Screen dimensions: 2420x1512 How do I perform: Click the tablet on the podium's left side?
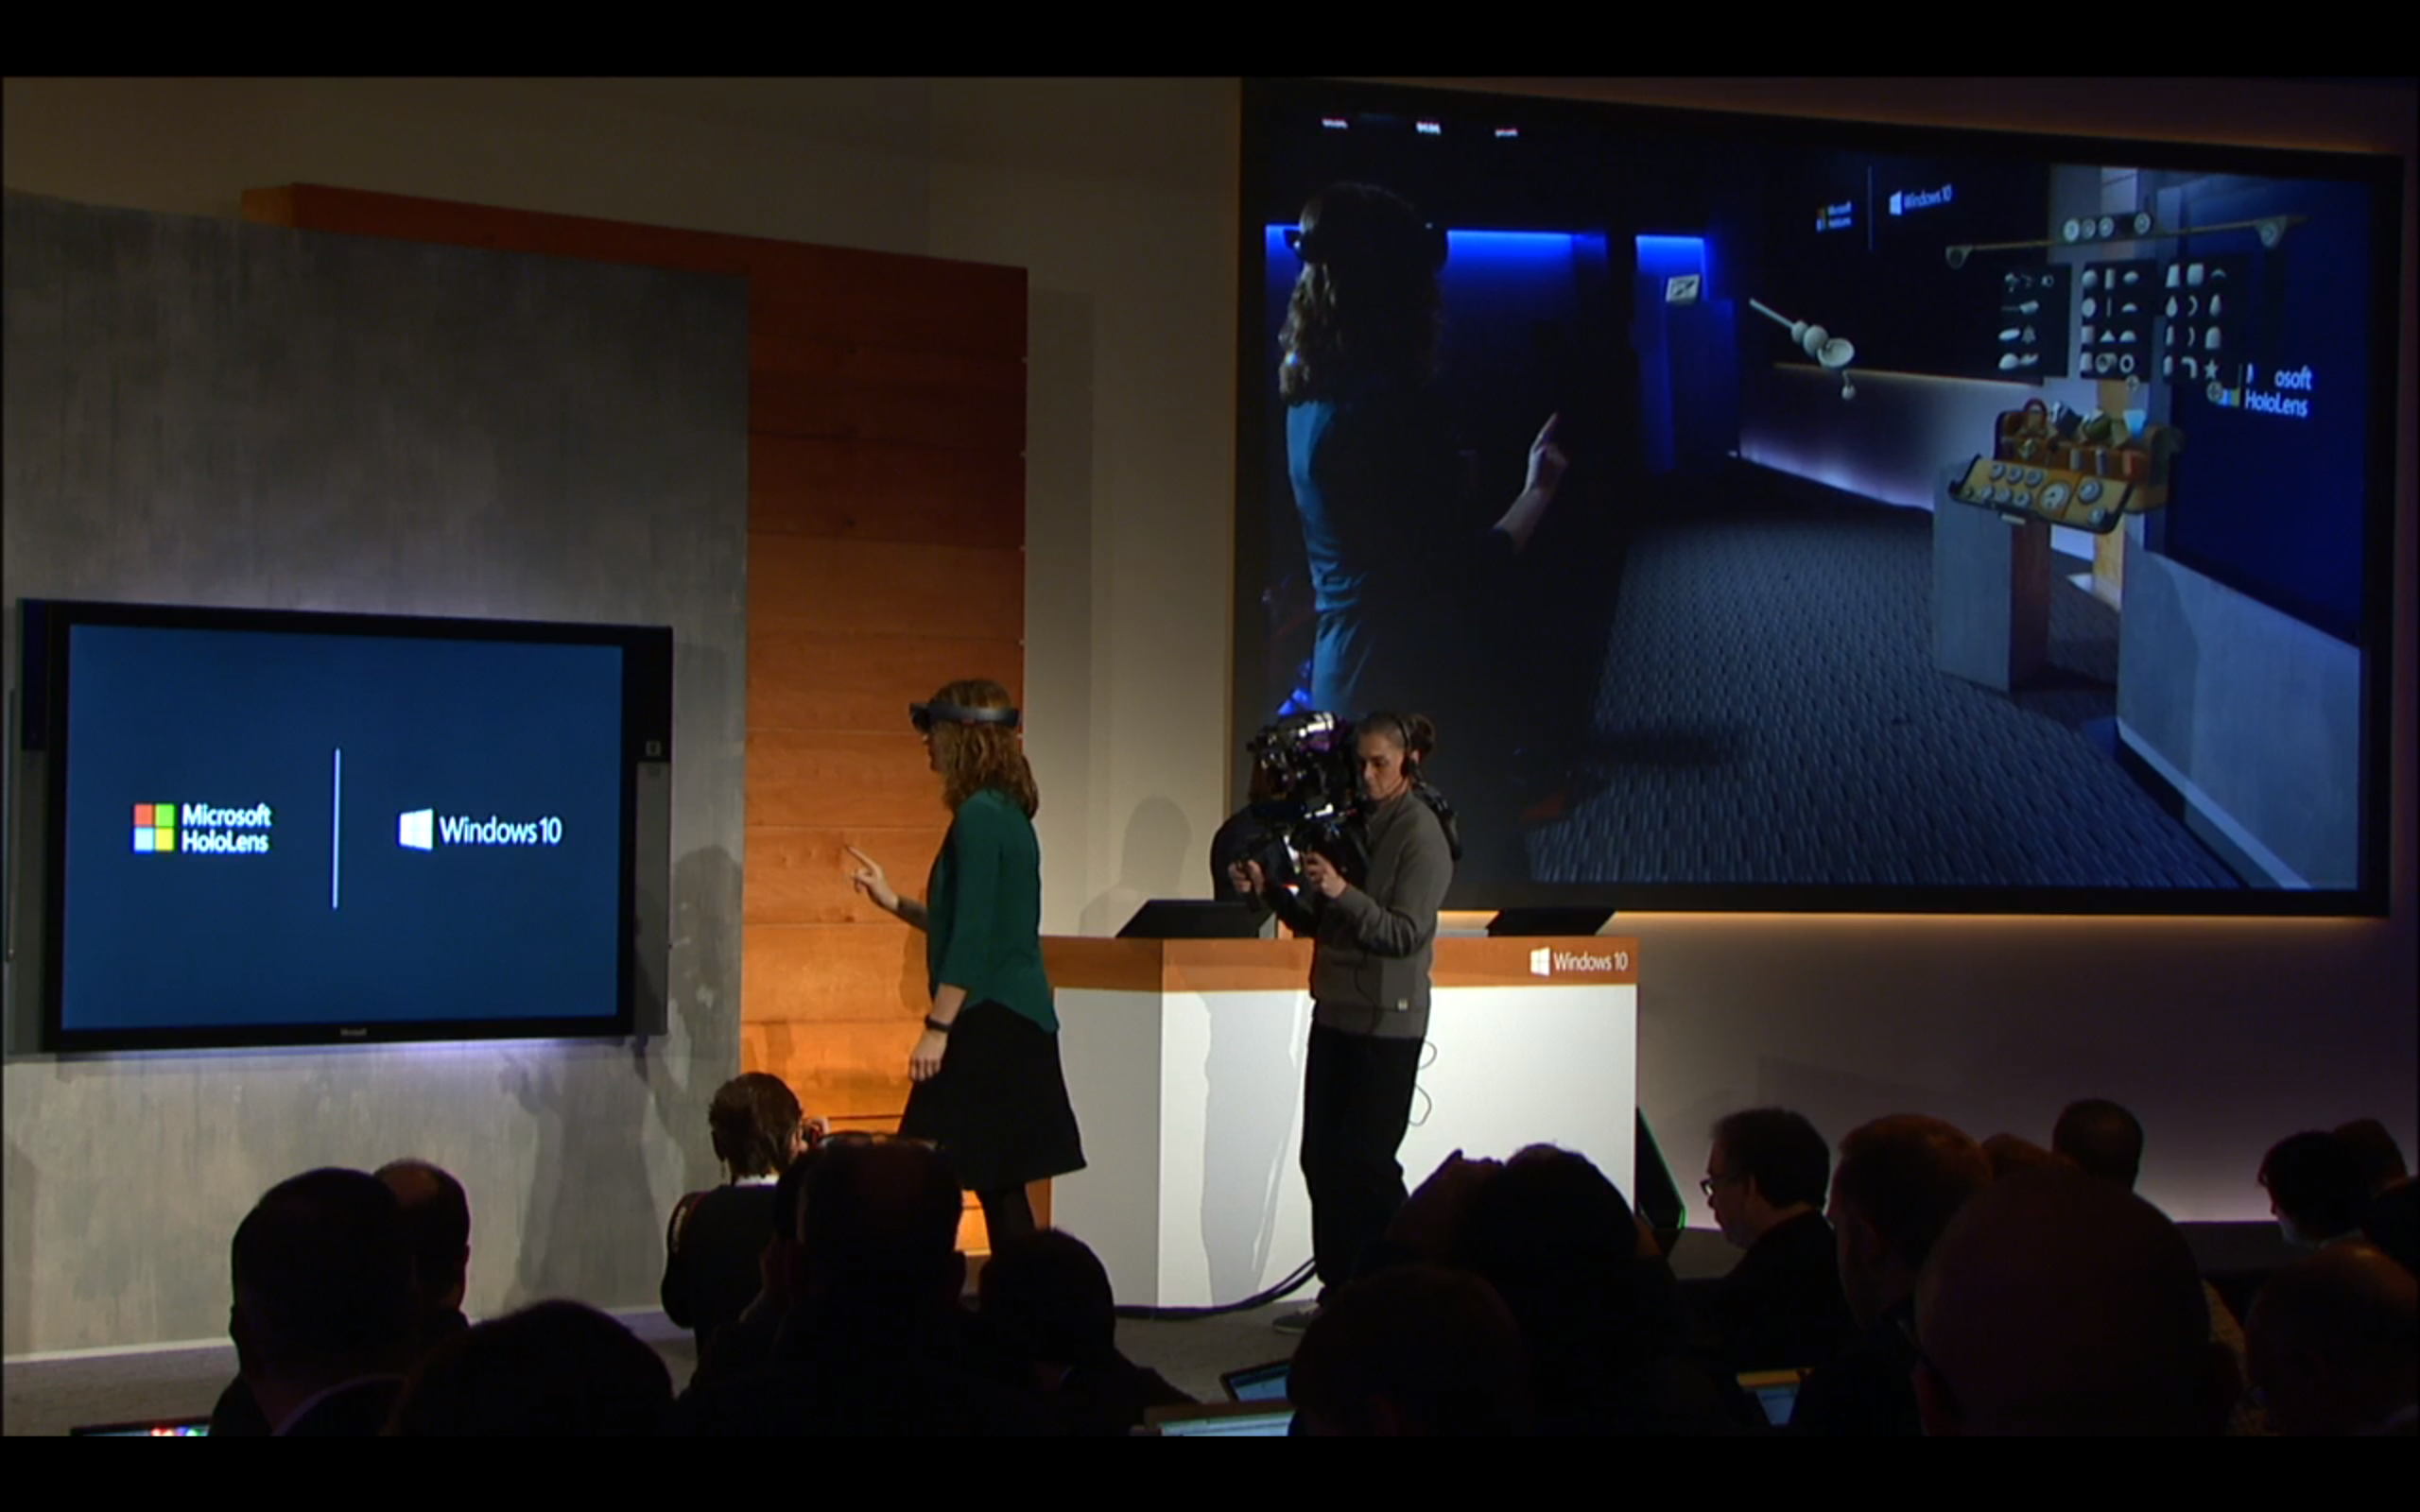click(1193, 918)
